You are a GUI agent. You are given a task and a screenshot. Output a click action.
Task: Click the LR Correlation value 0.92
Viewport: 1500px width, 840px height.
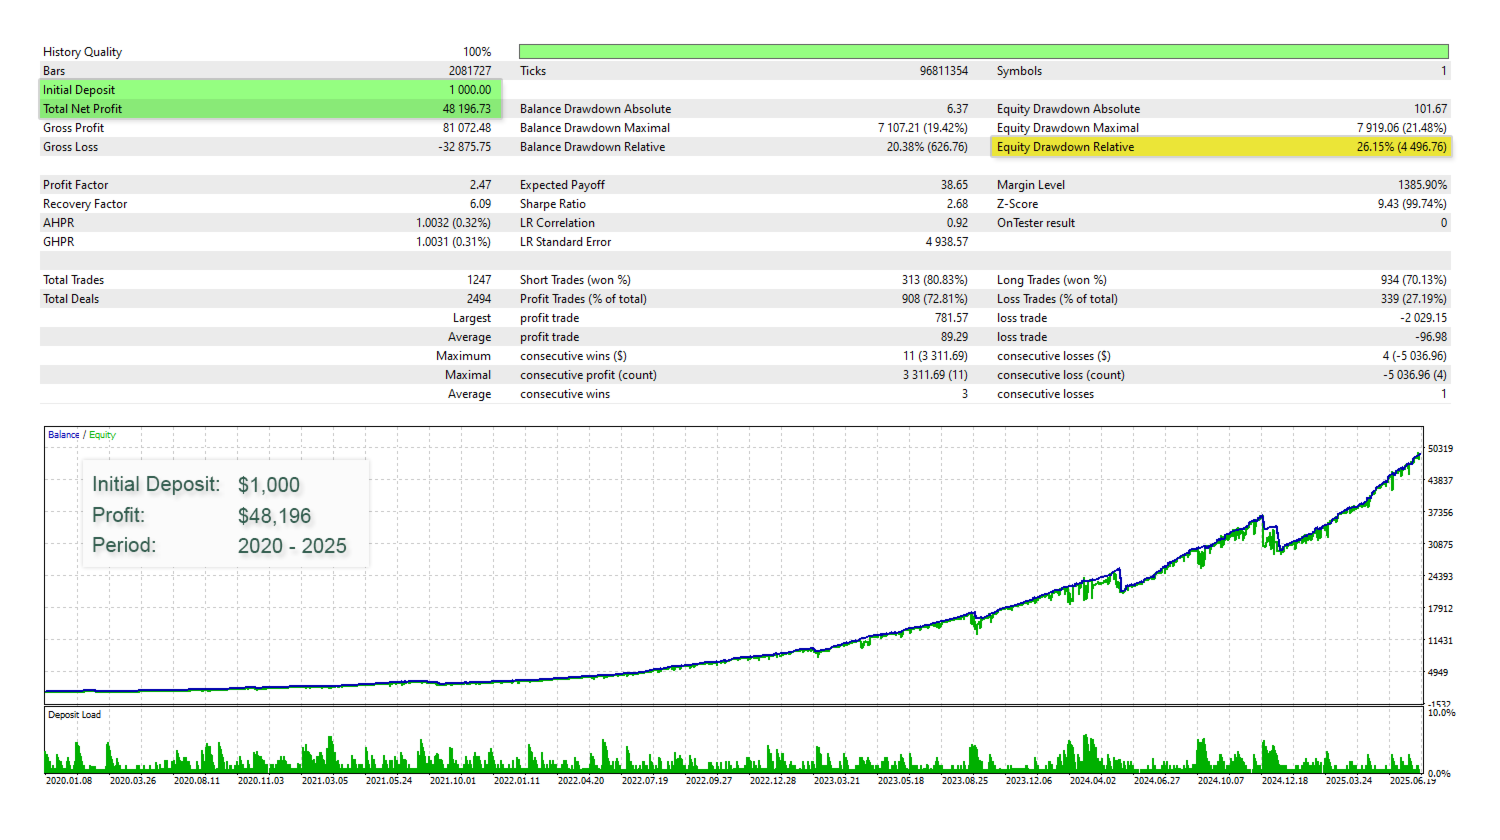(x=957, y=223)
